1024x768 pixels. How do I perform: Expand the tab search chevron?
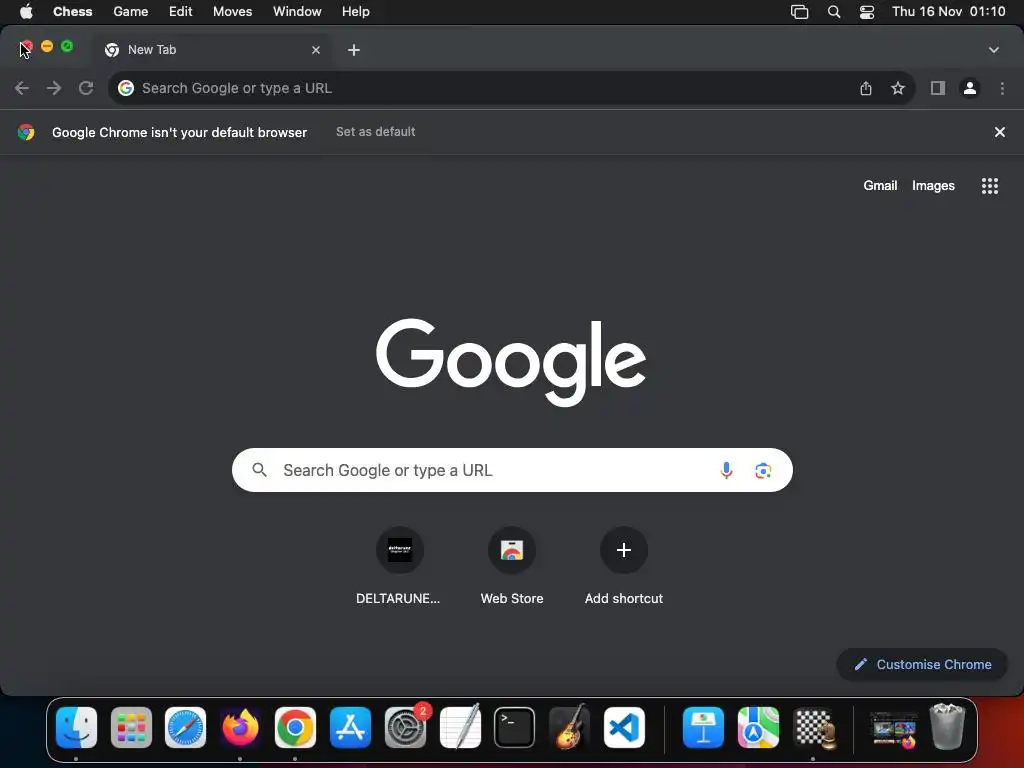click(x=994, y=50)
